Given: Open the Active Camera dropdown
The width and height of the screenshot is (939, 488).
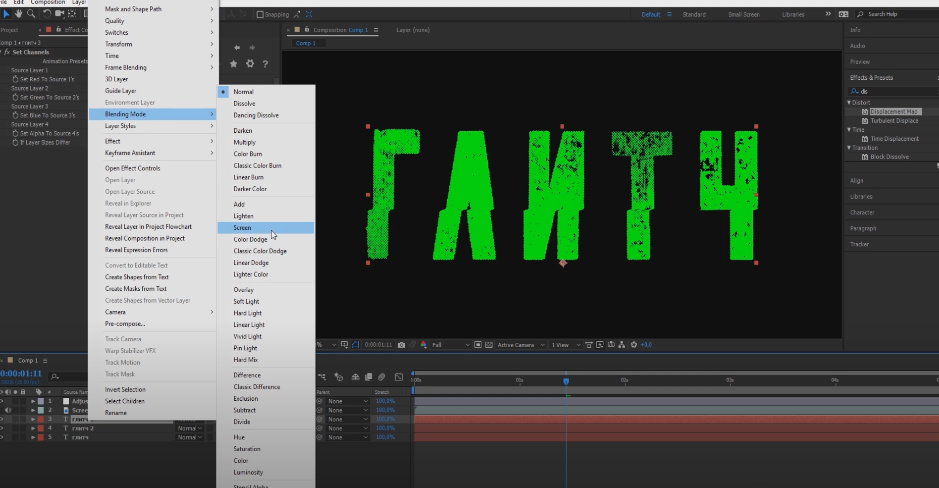Looking at the screenshot, I should pyautogui.click(x=521, y=345).
